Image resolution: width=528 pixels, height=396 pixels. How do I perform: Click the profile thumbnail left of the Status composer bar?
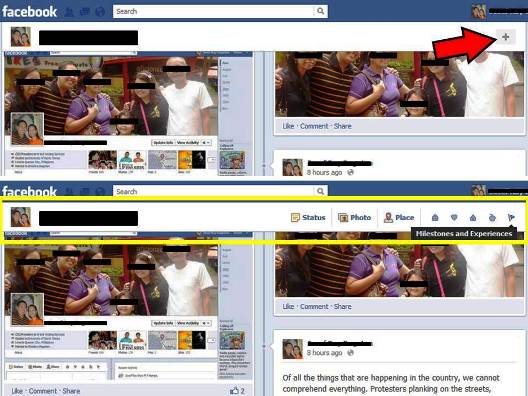coord(21,217)
